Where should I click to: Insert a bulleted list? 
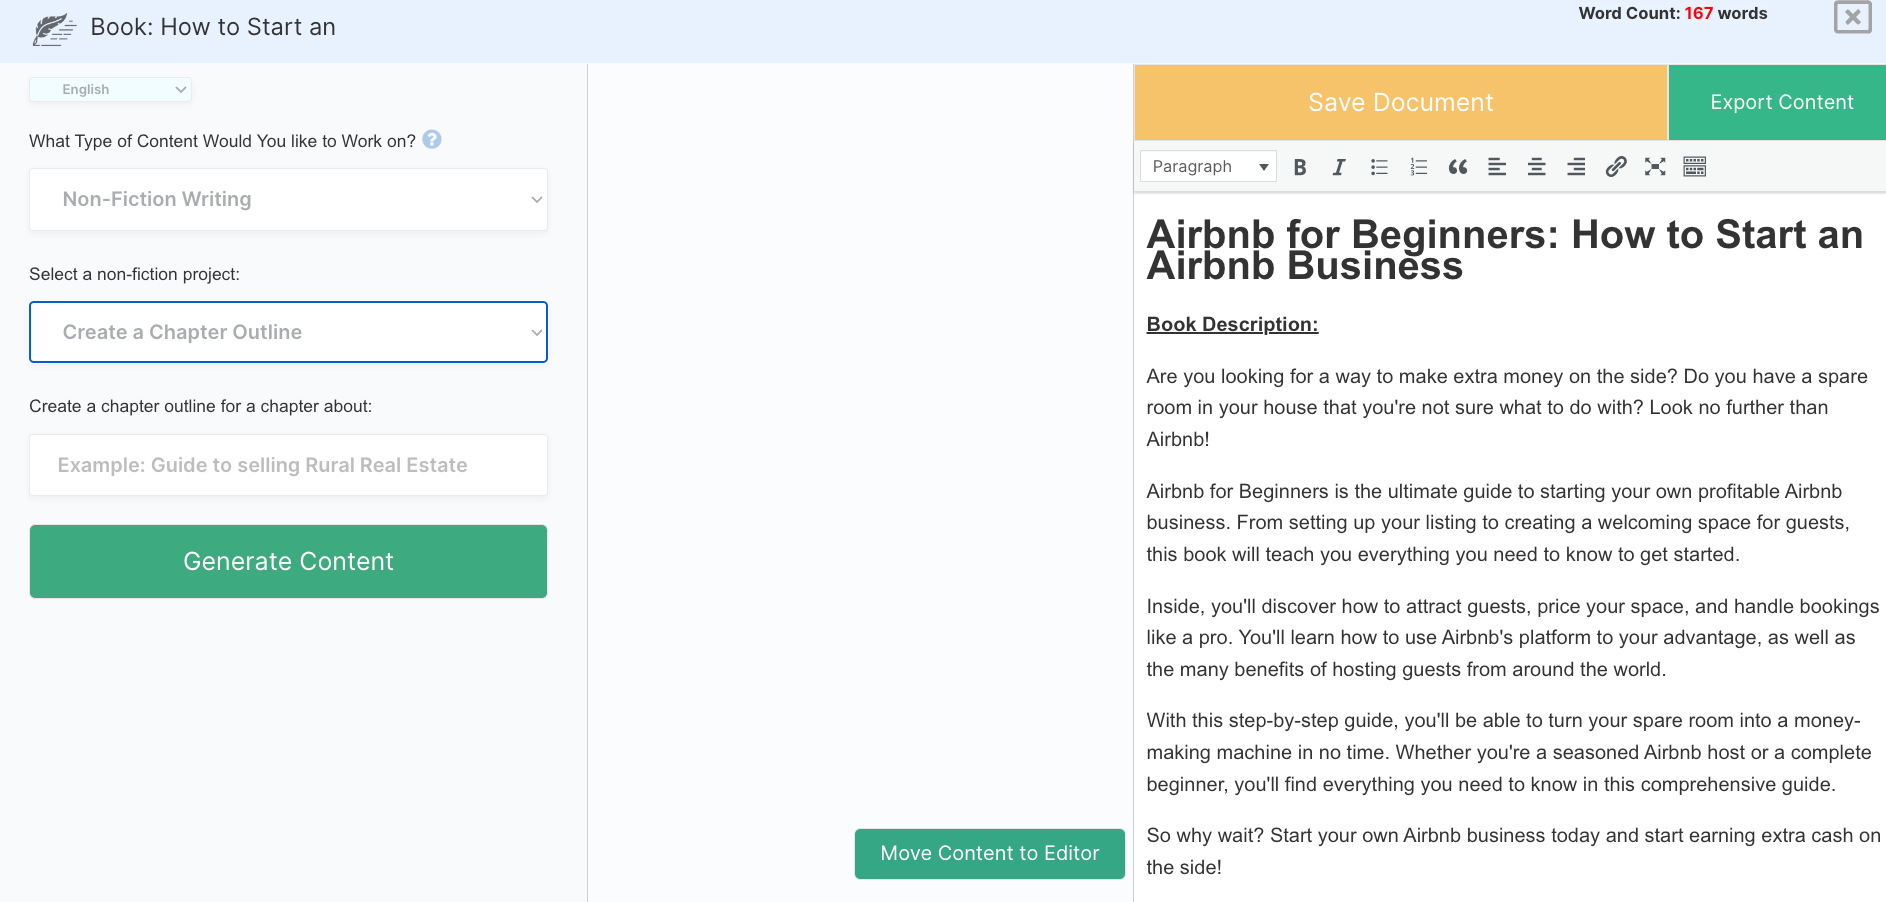click(x=1379, y=167)
